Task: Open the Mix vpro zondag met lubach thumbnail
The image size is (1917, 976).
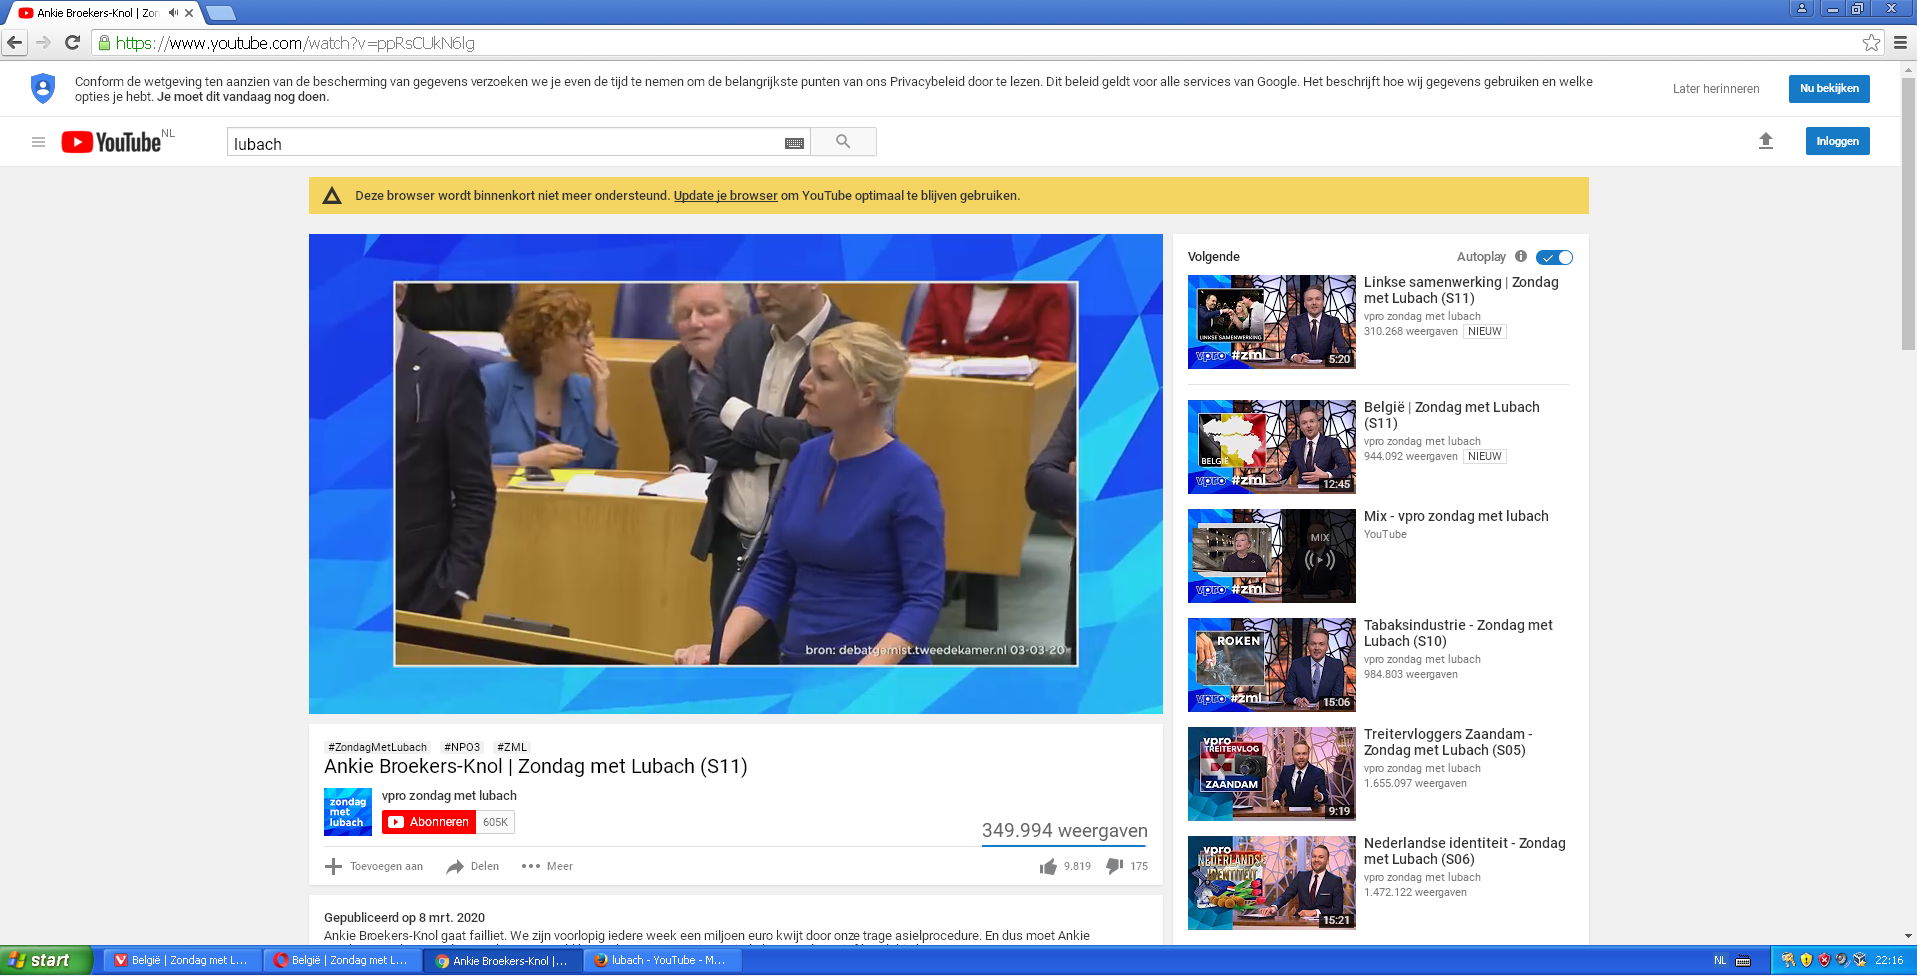Action: click(x=1272, y=556)
